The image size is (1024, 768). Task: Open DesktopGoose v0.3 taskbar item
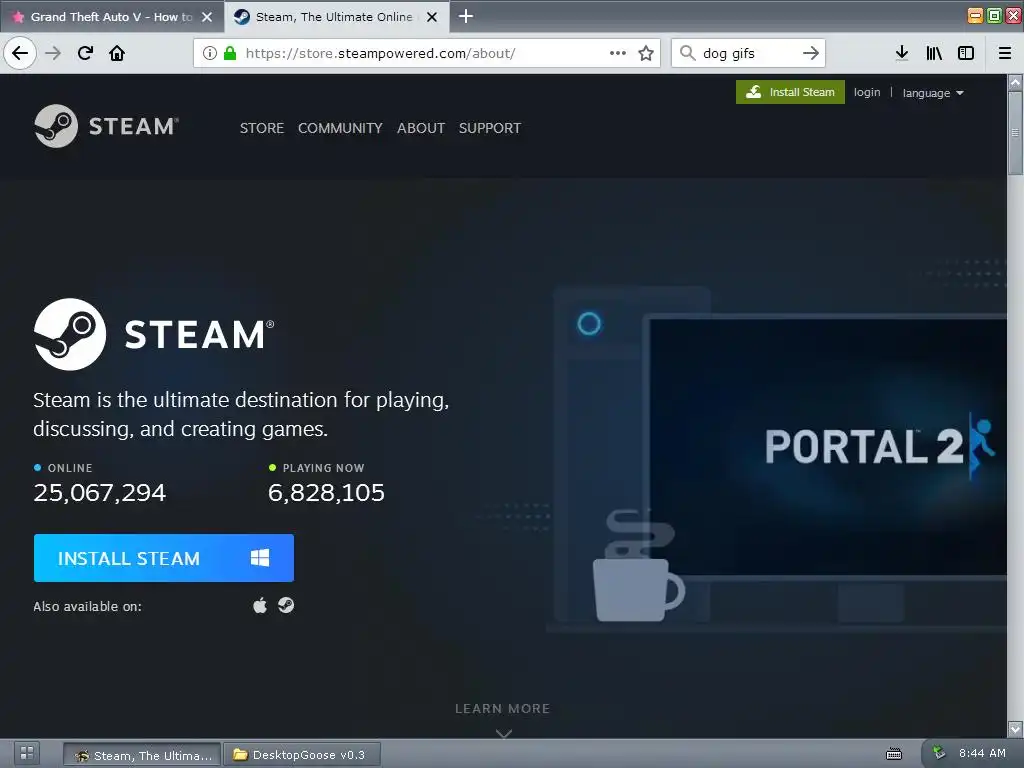point(302,755)
